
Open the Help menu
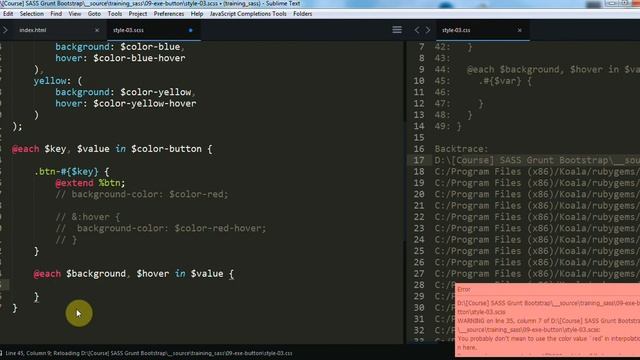[x=197, y=14]
